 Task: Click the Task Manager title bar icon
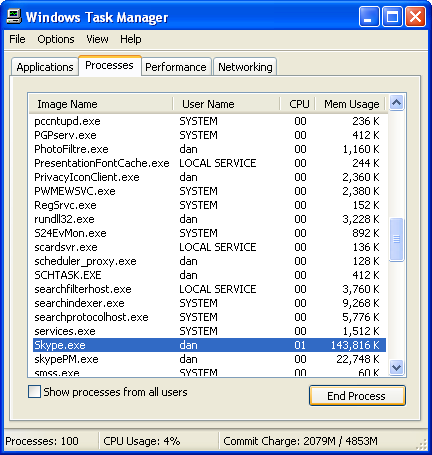[x=14, y=17]
